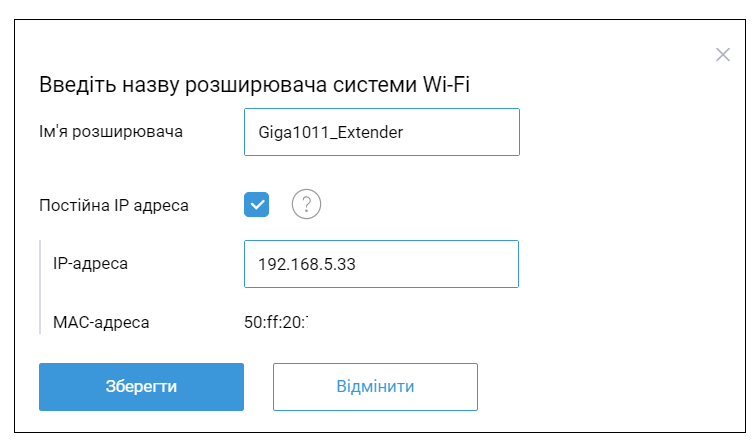Click the Ім'я розширювача label

click(111, 132)
